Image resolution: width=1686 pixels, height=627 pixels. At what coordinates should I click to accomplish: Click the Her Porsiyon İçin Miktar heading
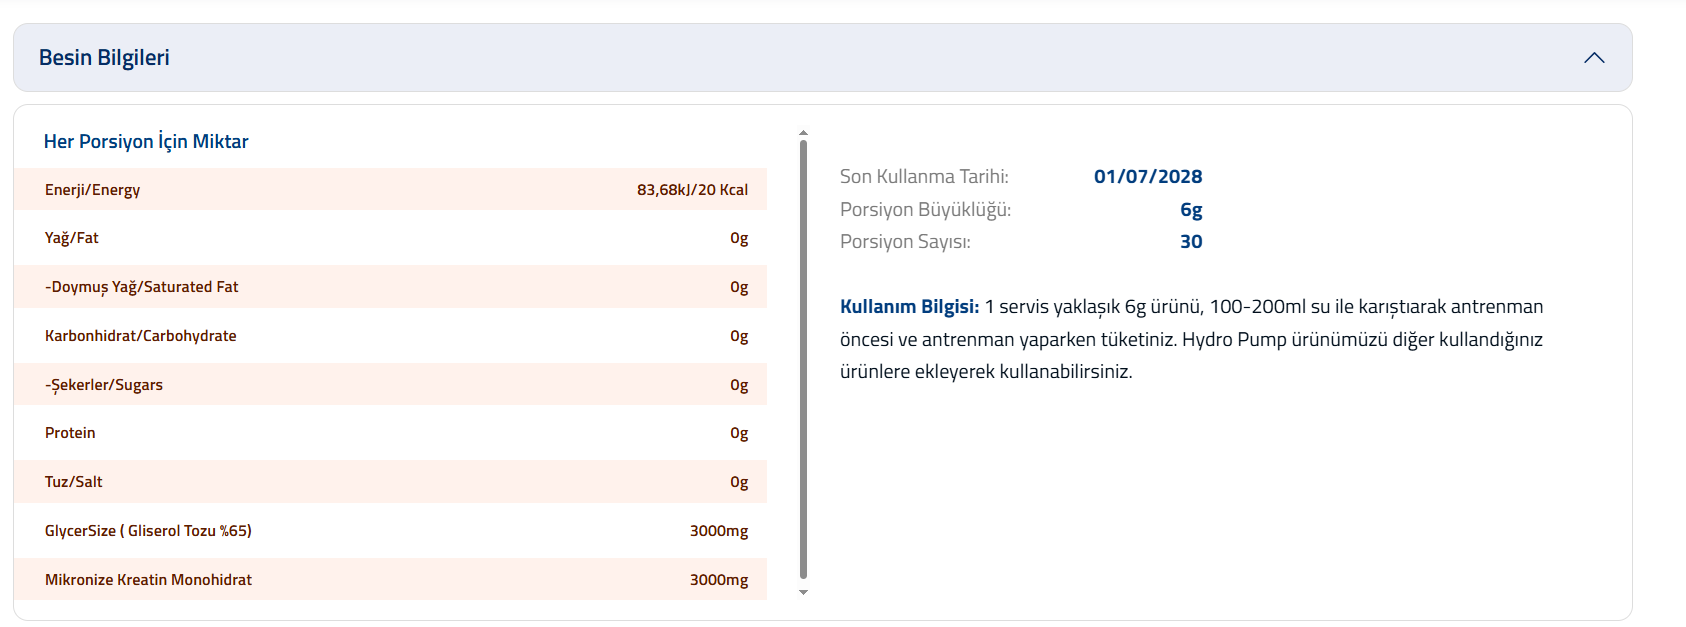(146, 142)
